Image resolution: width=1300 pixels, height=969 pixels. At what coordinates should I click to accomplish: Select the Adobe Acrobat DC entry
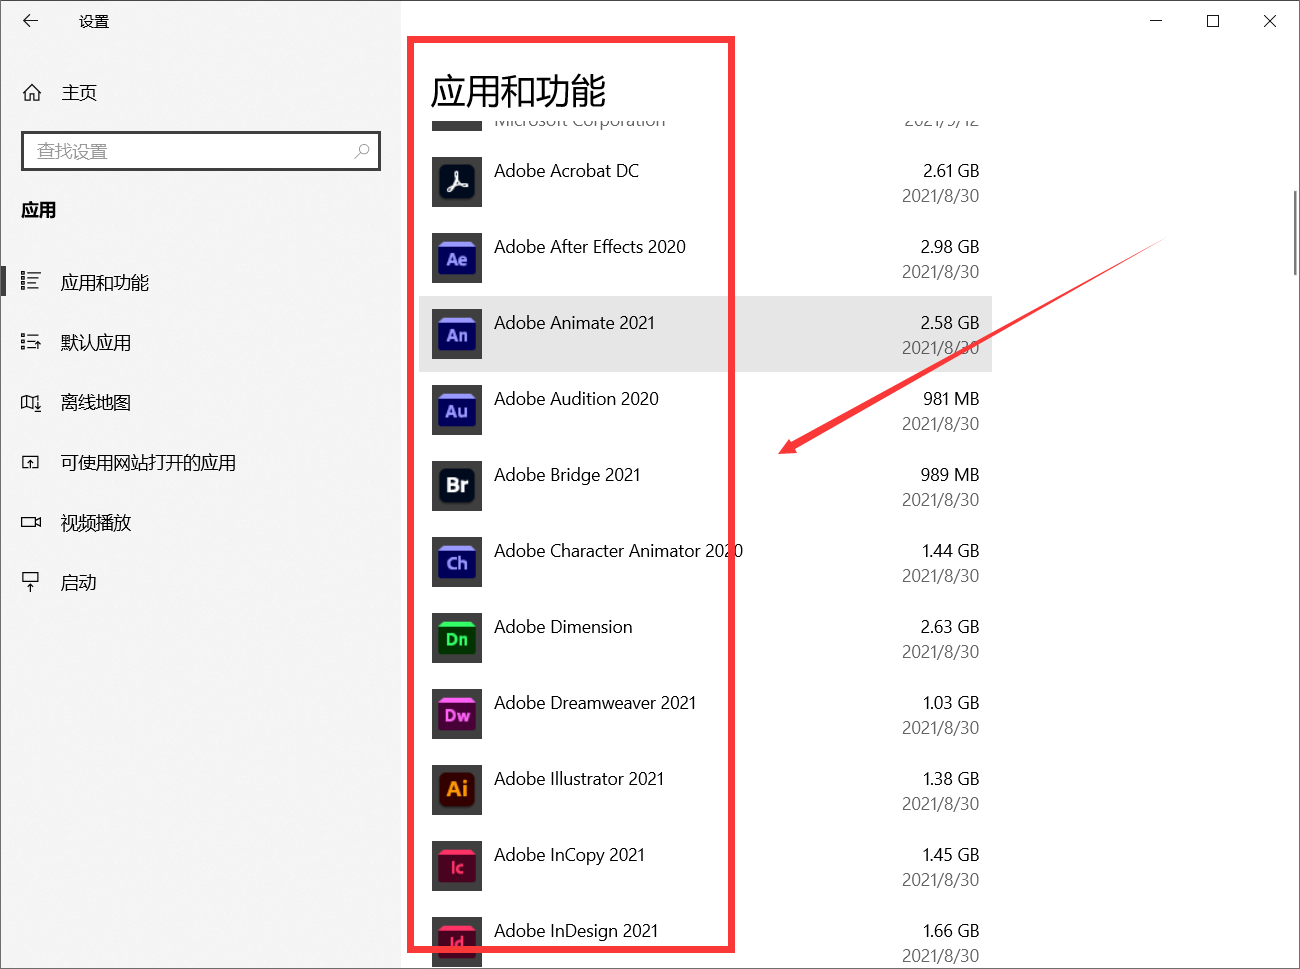coord(705,182)
